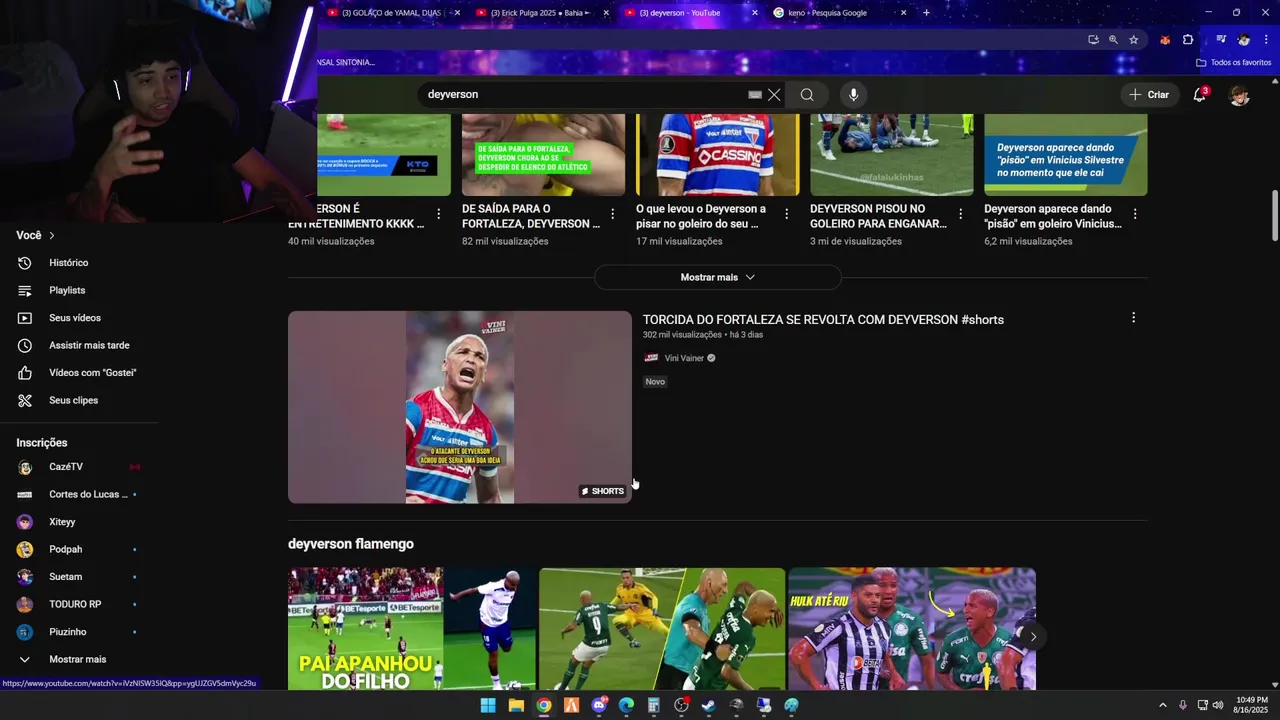Bookmark this page with the star icon
Image resolution: width=1280 pixels, height=720 pixels.
(x=1134, y=40)
